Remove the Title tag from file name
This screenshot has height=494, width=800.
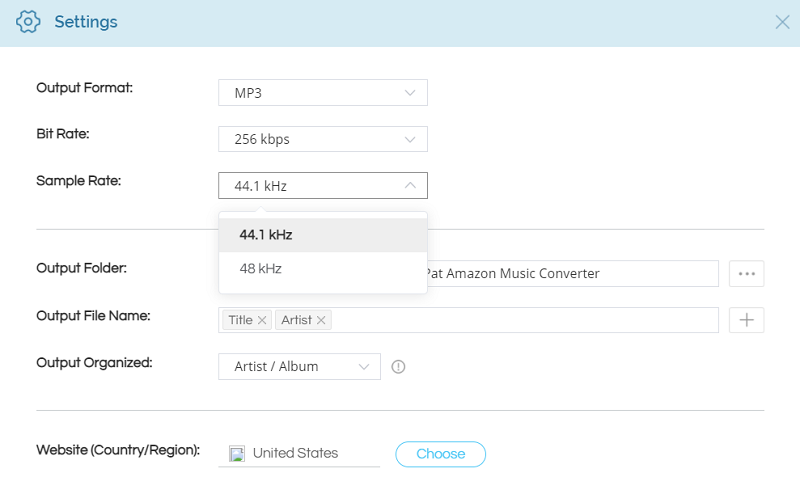click(262, 320)
